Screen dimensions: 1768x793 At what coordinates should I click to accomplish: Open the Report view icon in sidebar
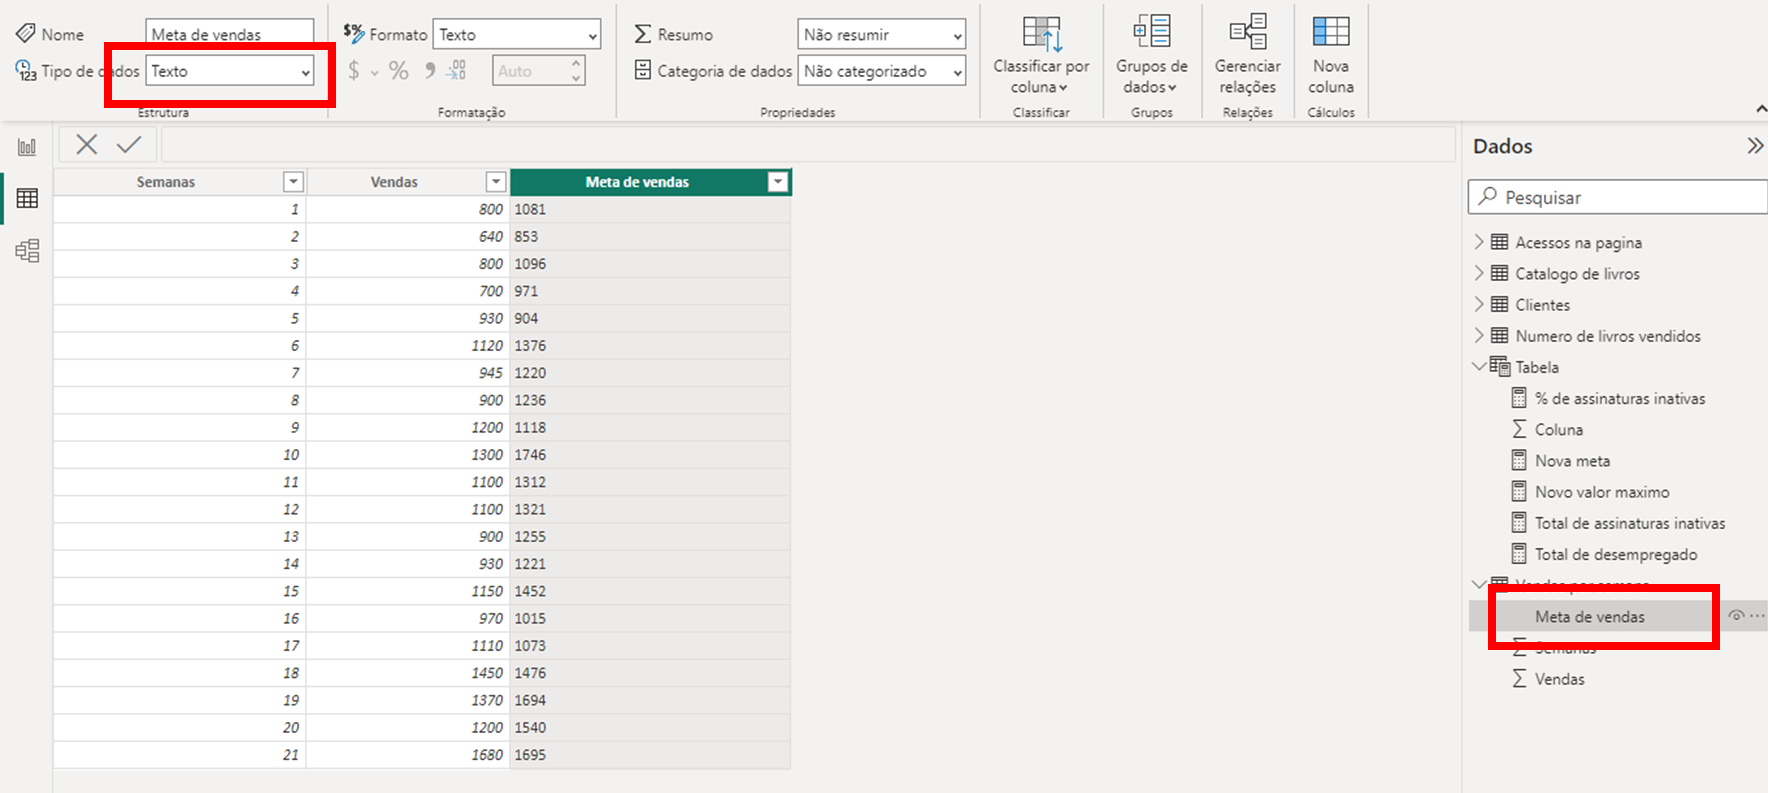coord(27,147)
